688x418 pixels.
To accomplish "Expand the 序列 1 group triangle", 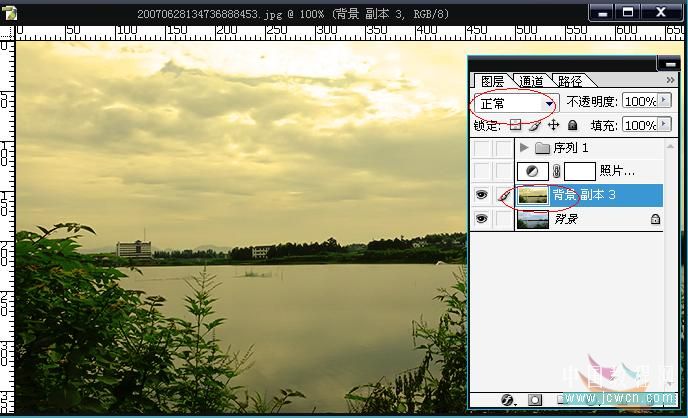I will pos(523,147).
